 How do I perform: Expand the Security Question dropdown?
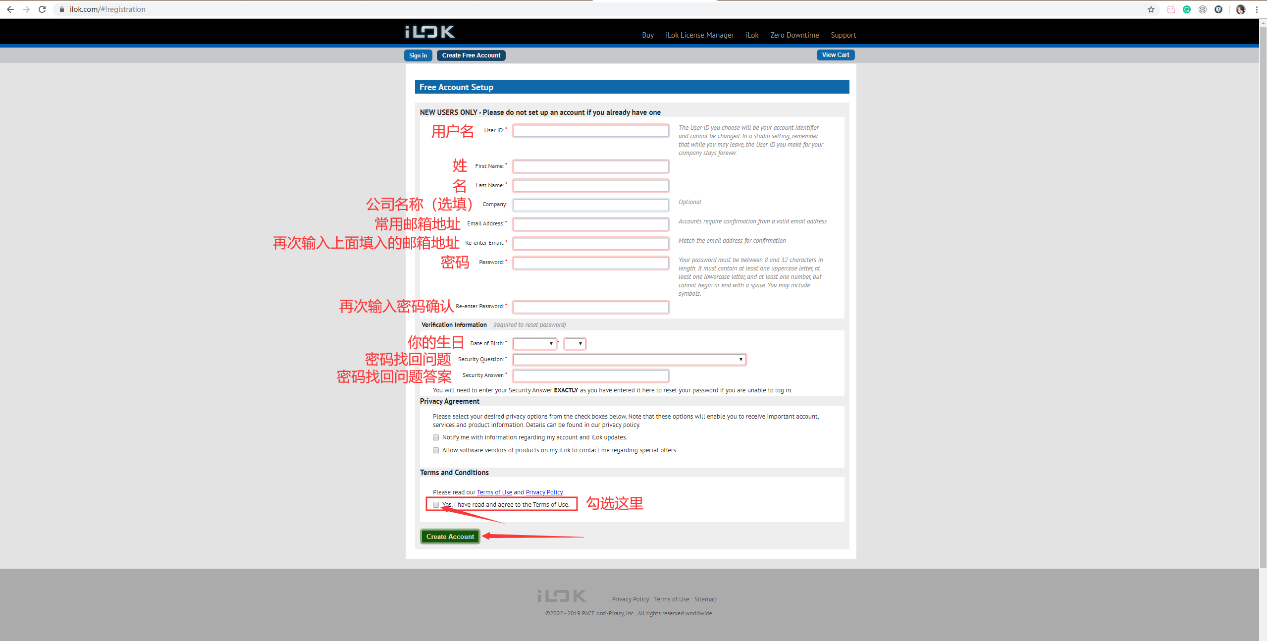tap(629, 359)
